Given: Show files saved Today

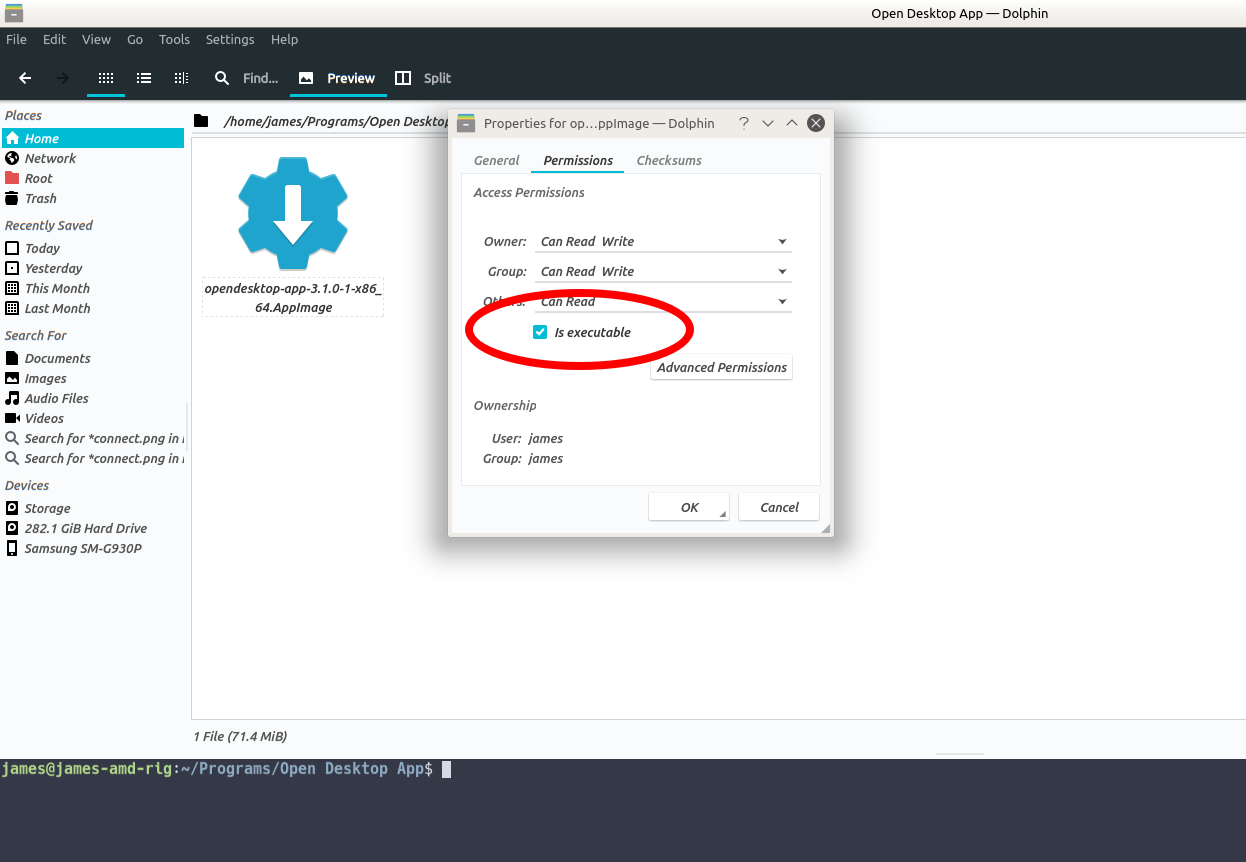Looking at the screenshot, I should pyautogui.click(x=93, y=248).
